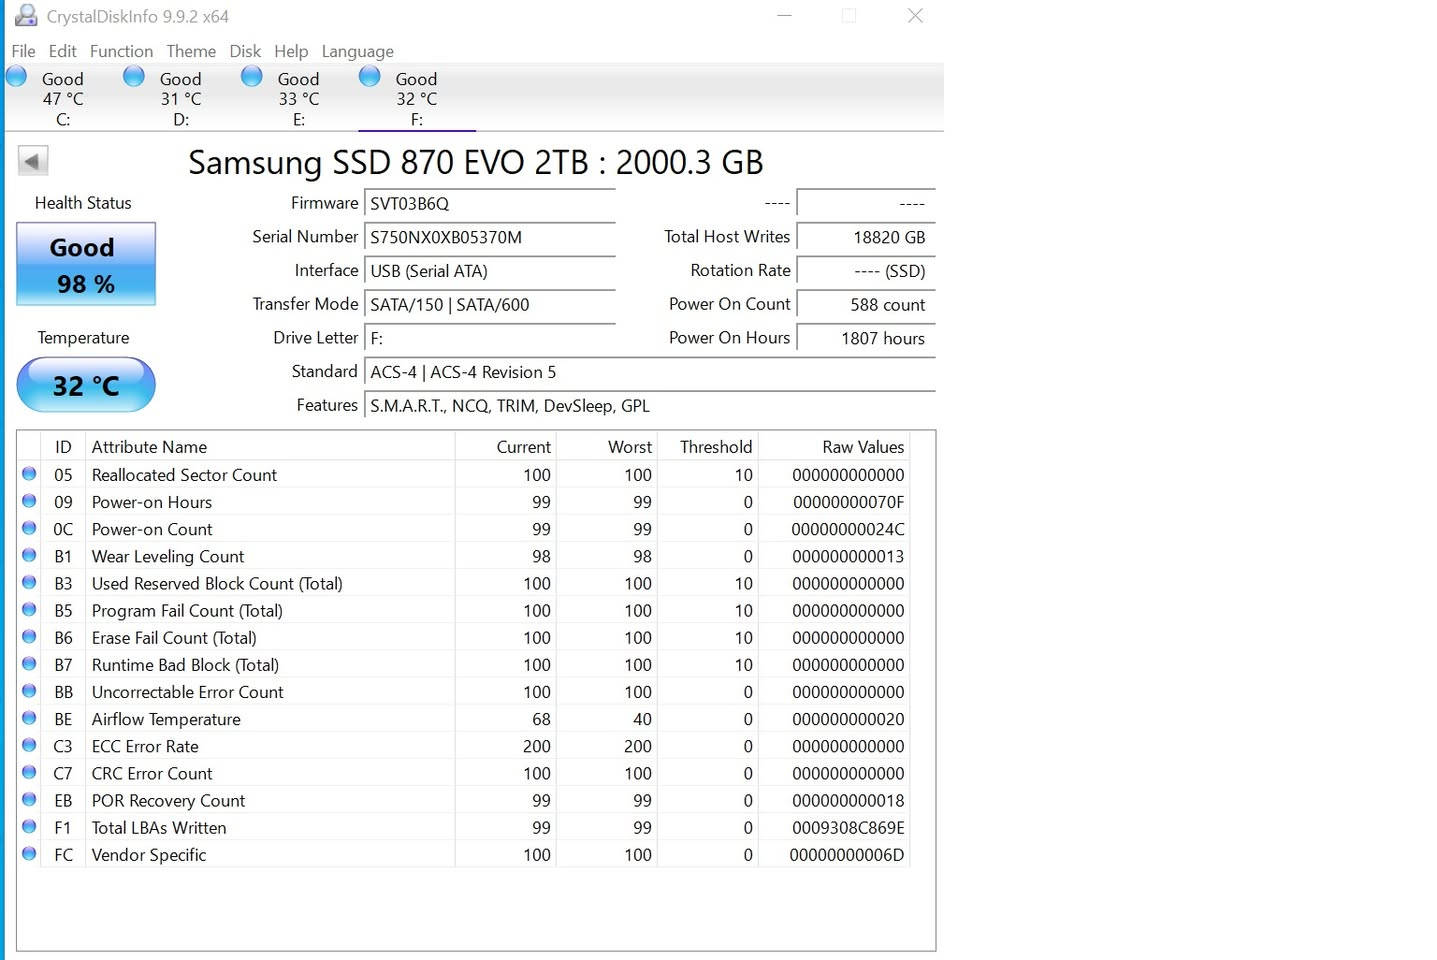Image resolution: width=1437 pixels, height=960 pixels.
Task: Click the Good 98 % health status button
Action: point(86,264)
